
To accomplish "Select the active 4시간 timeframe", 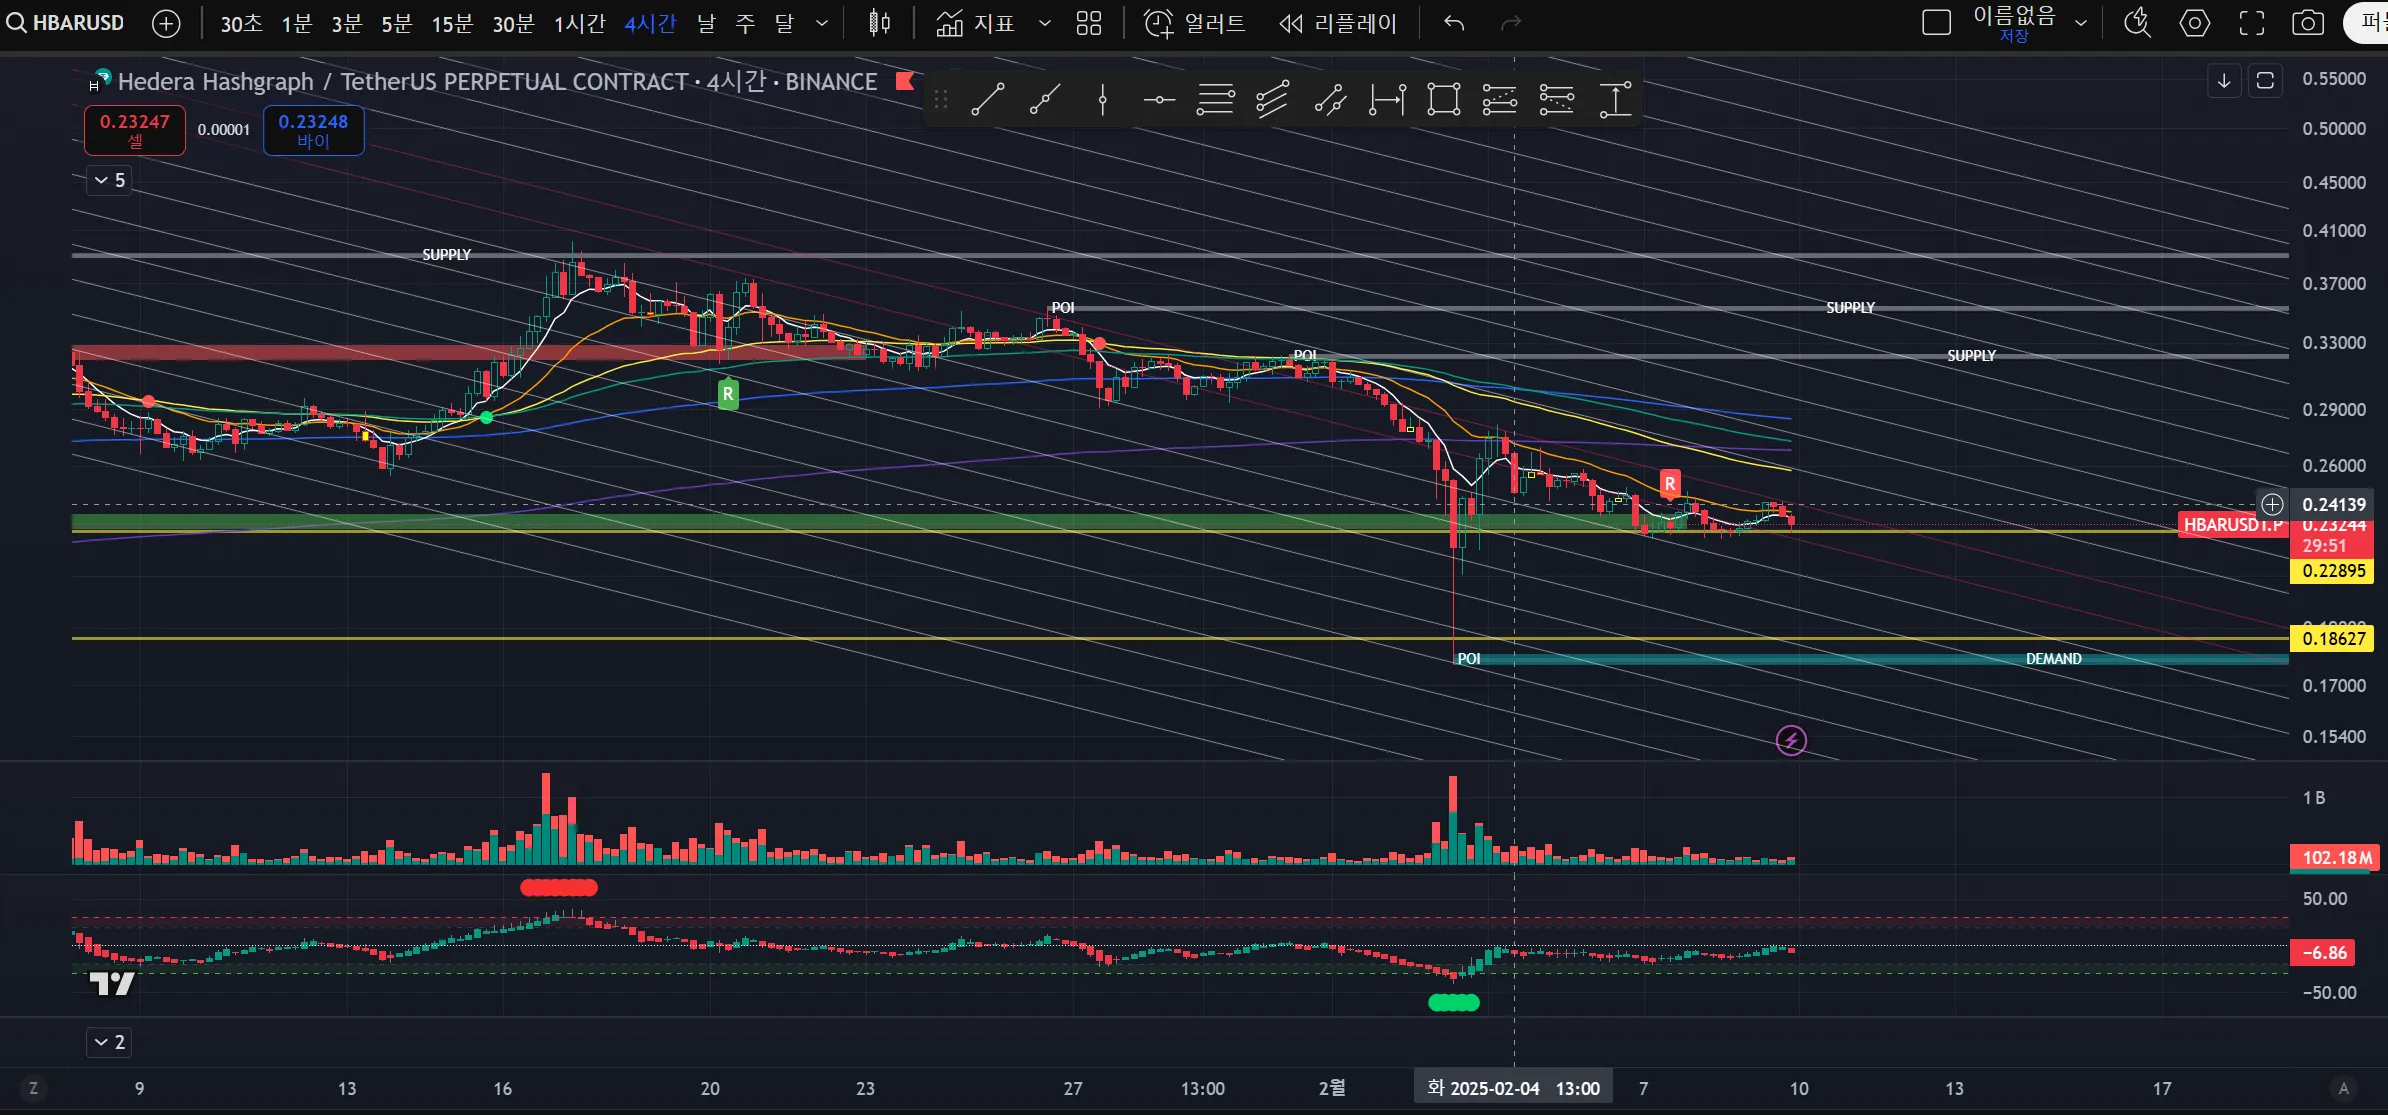I will [x=650, y=23].
